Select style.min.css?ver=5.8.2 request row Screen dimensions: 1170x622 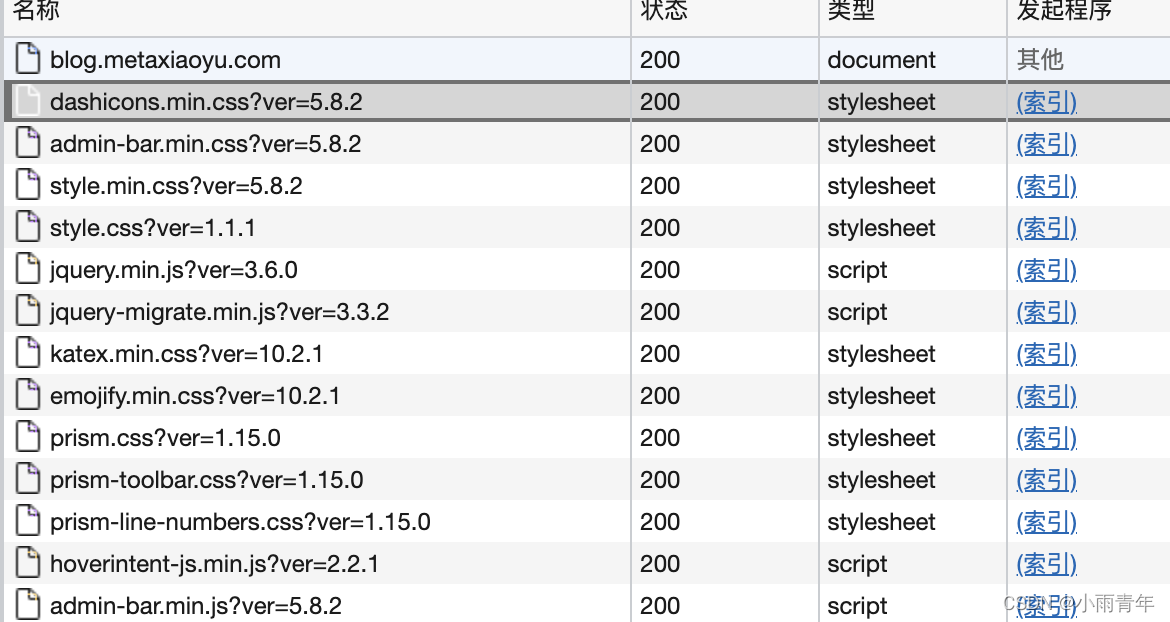(176, 186)
